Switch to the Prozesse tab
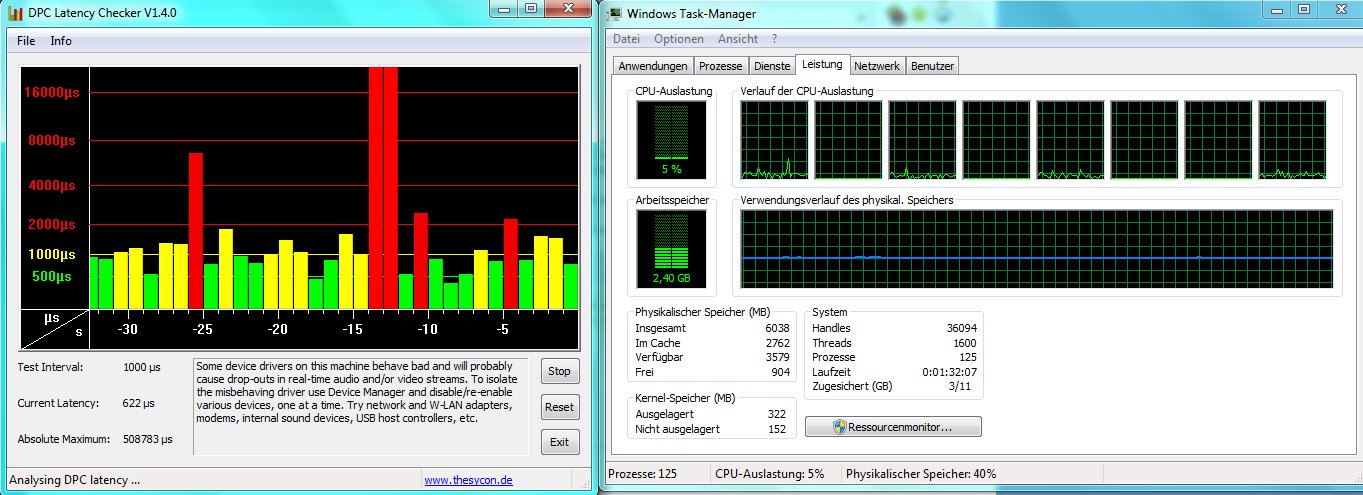 pyautogui.click(x=721, y=66)
